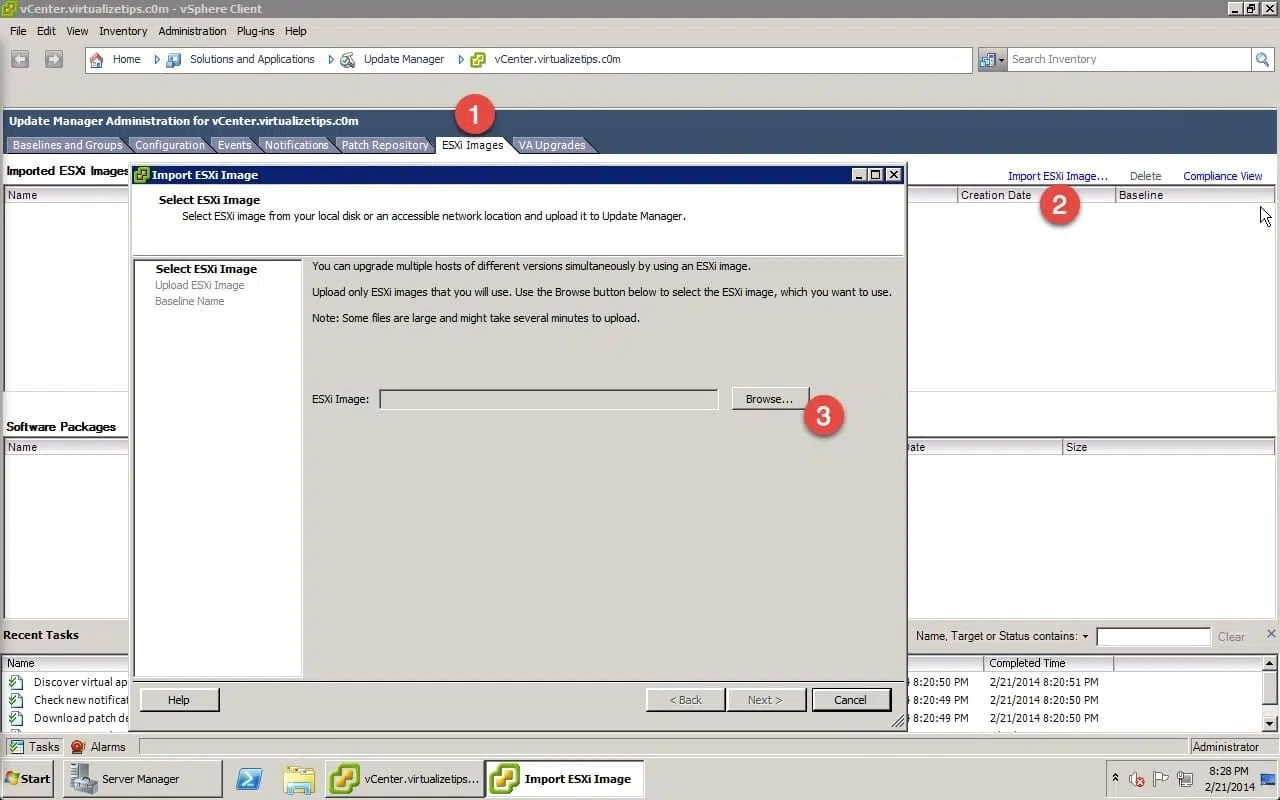Click the Creation Date column header
This screenshot has height=800, width=1280.
(x=1036, y=195)
